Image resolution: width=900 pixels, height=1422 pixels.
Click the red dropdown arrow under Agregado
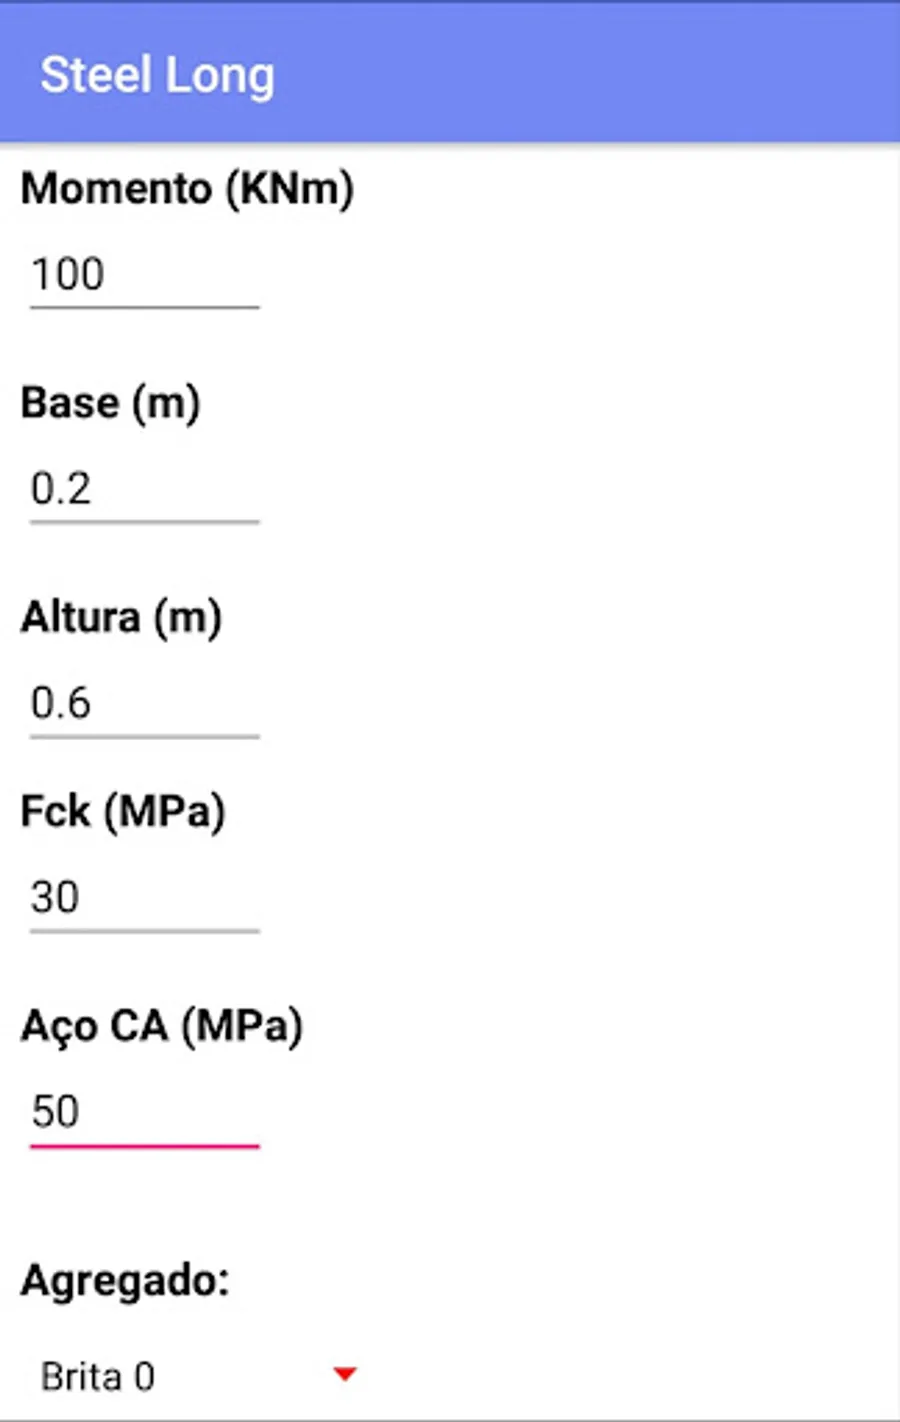coord(344,1374)
